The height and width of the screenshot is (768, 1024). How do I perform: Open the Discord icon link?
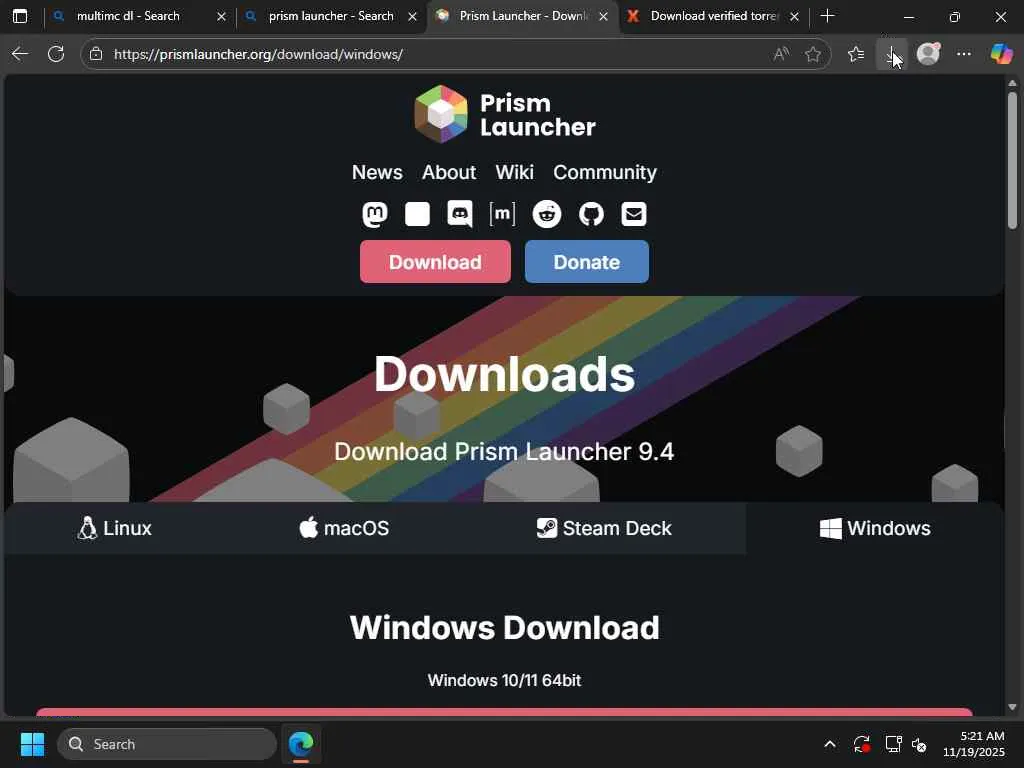click(460, 214)
